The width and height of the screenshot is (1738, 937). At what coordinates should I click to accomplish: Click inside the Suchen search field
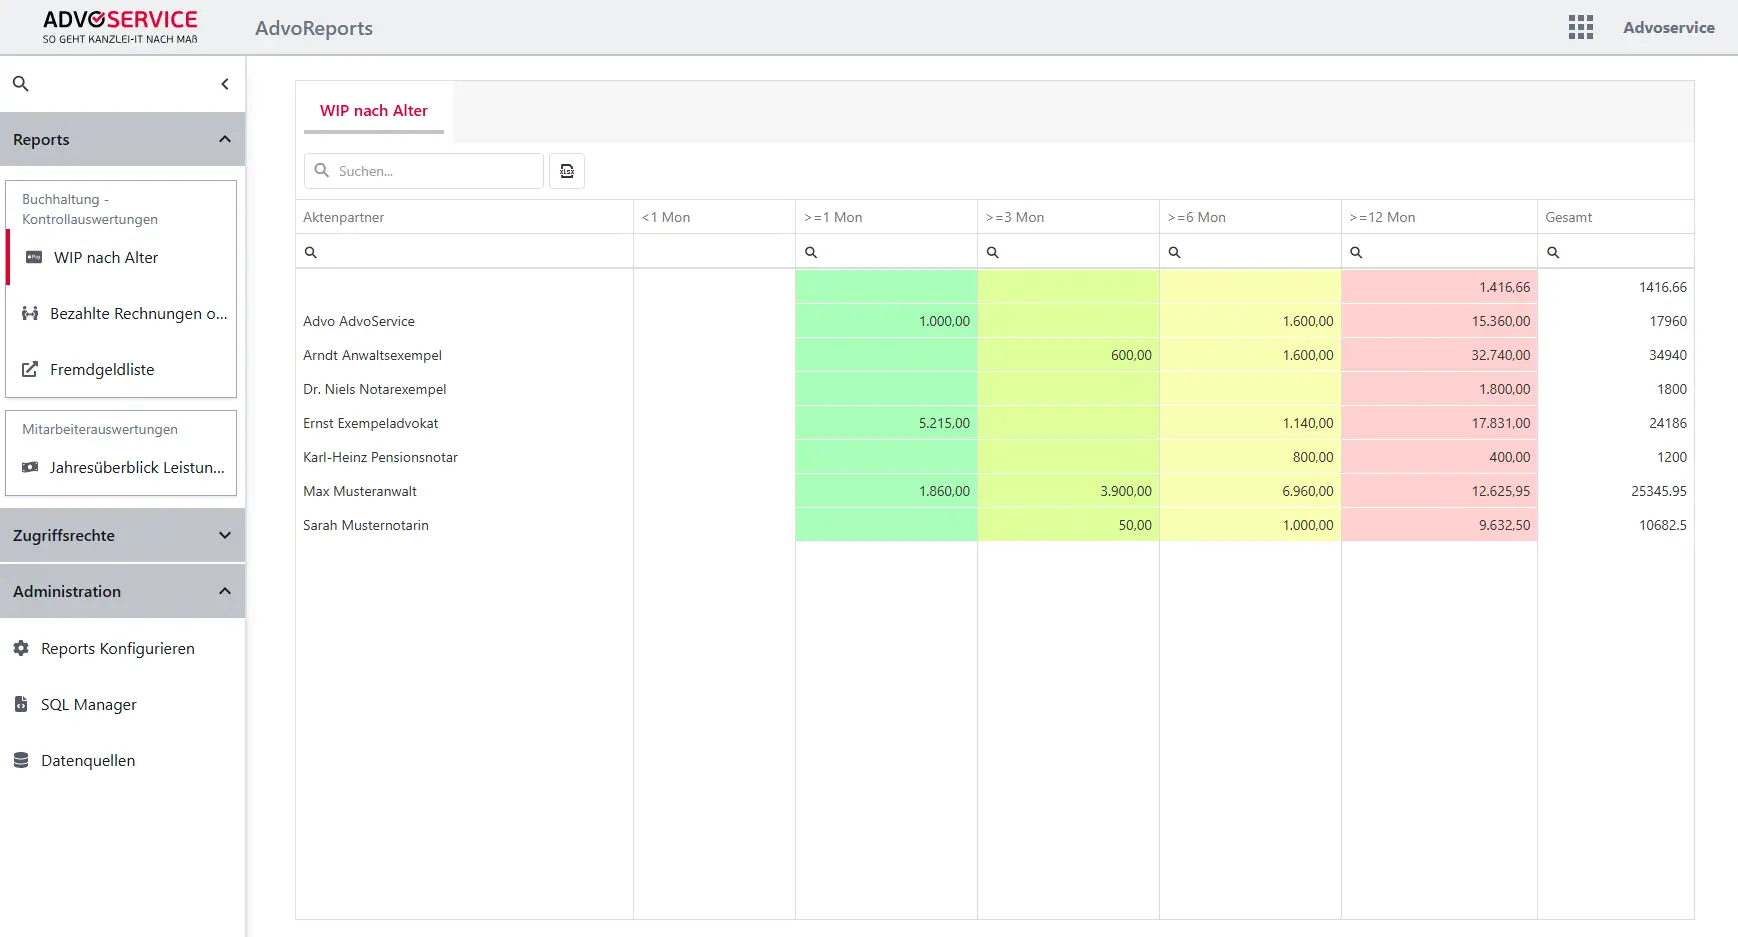coord(430,171)
